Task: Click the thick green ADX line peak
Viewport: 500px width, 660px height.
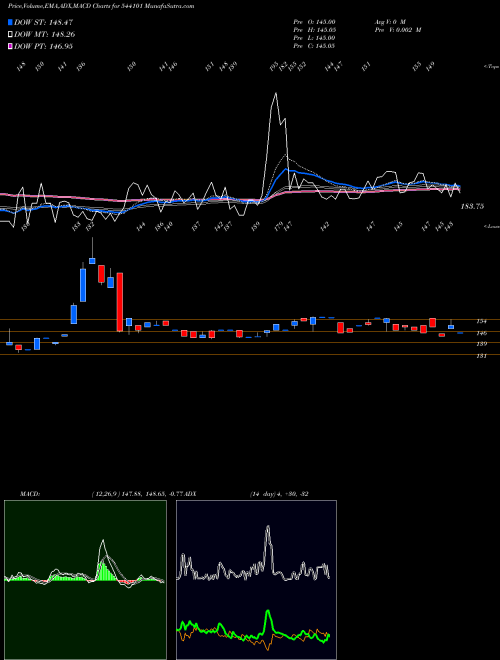Action: (x=268, y=612)
